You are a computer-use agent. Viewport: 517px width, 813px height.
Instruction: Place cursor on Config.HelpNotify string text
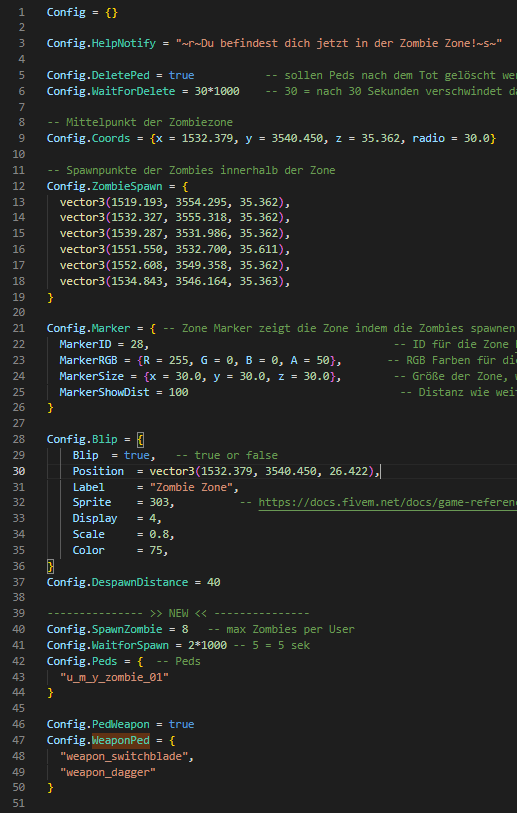pyautogui.click(x=339, y=44)
